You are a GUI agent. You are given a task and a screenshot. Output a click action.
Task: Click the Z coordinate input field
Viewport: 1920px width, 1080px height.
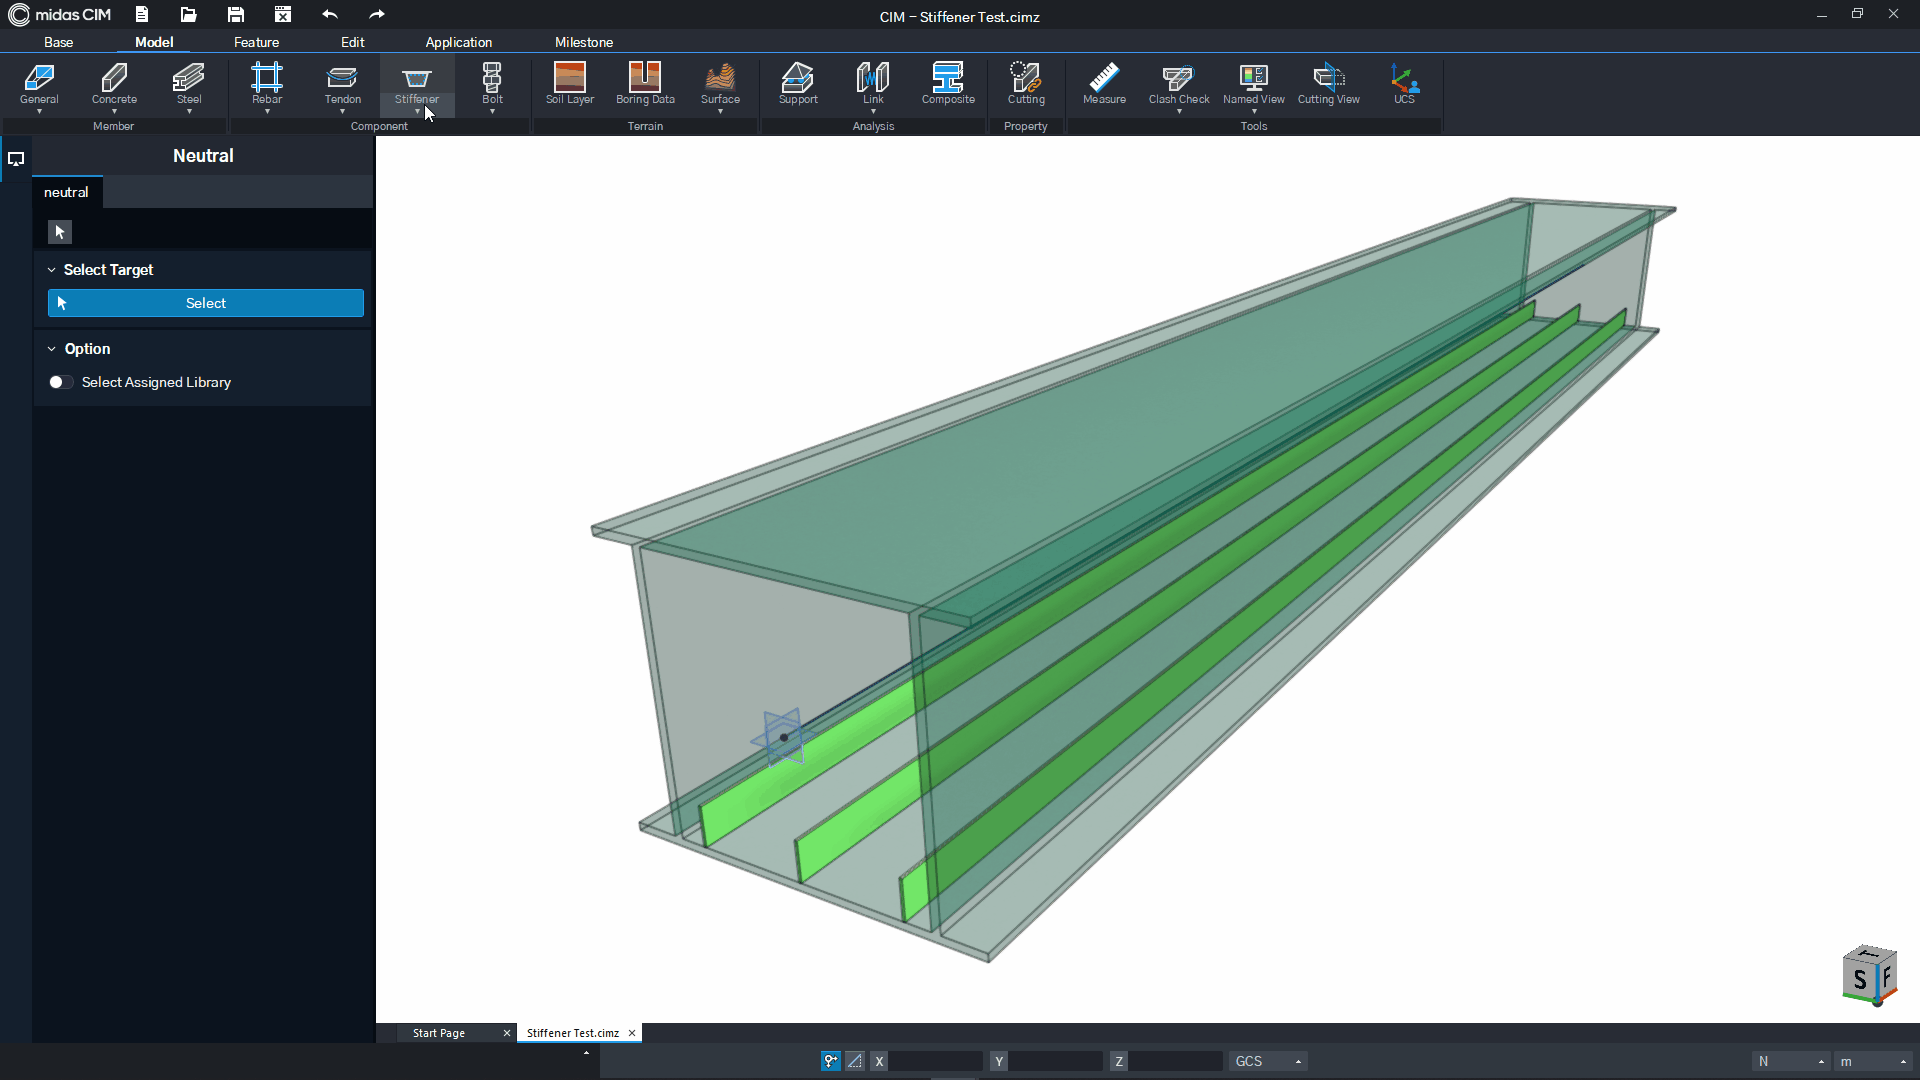click(1176, 1061)
